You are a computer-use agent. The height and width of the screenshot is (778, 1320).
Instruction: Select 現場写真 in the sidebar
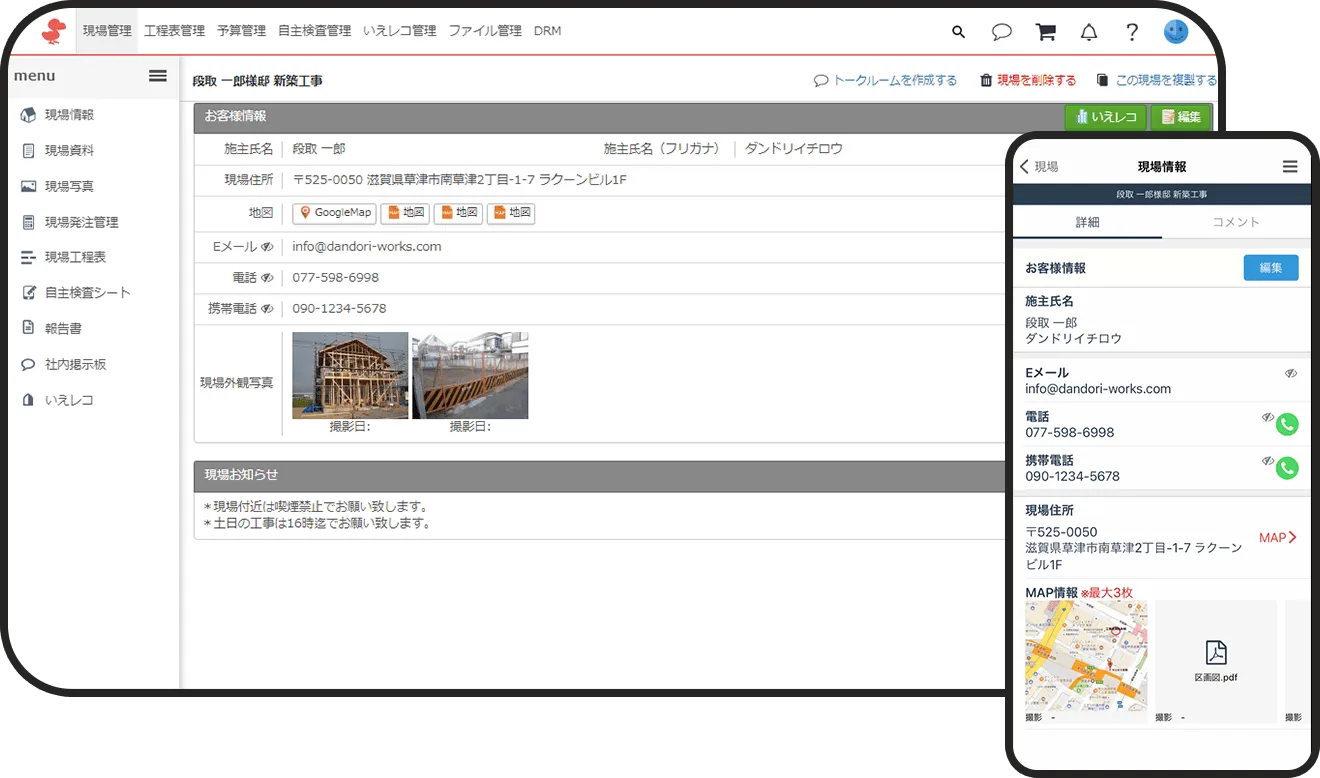(x=69, y=186)
